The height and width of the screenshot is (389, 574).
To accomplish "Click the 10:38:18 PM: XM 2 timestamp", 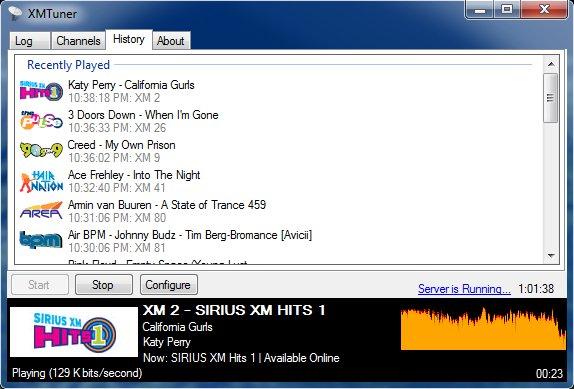I will [114, 98].
